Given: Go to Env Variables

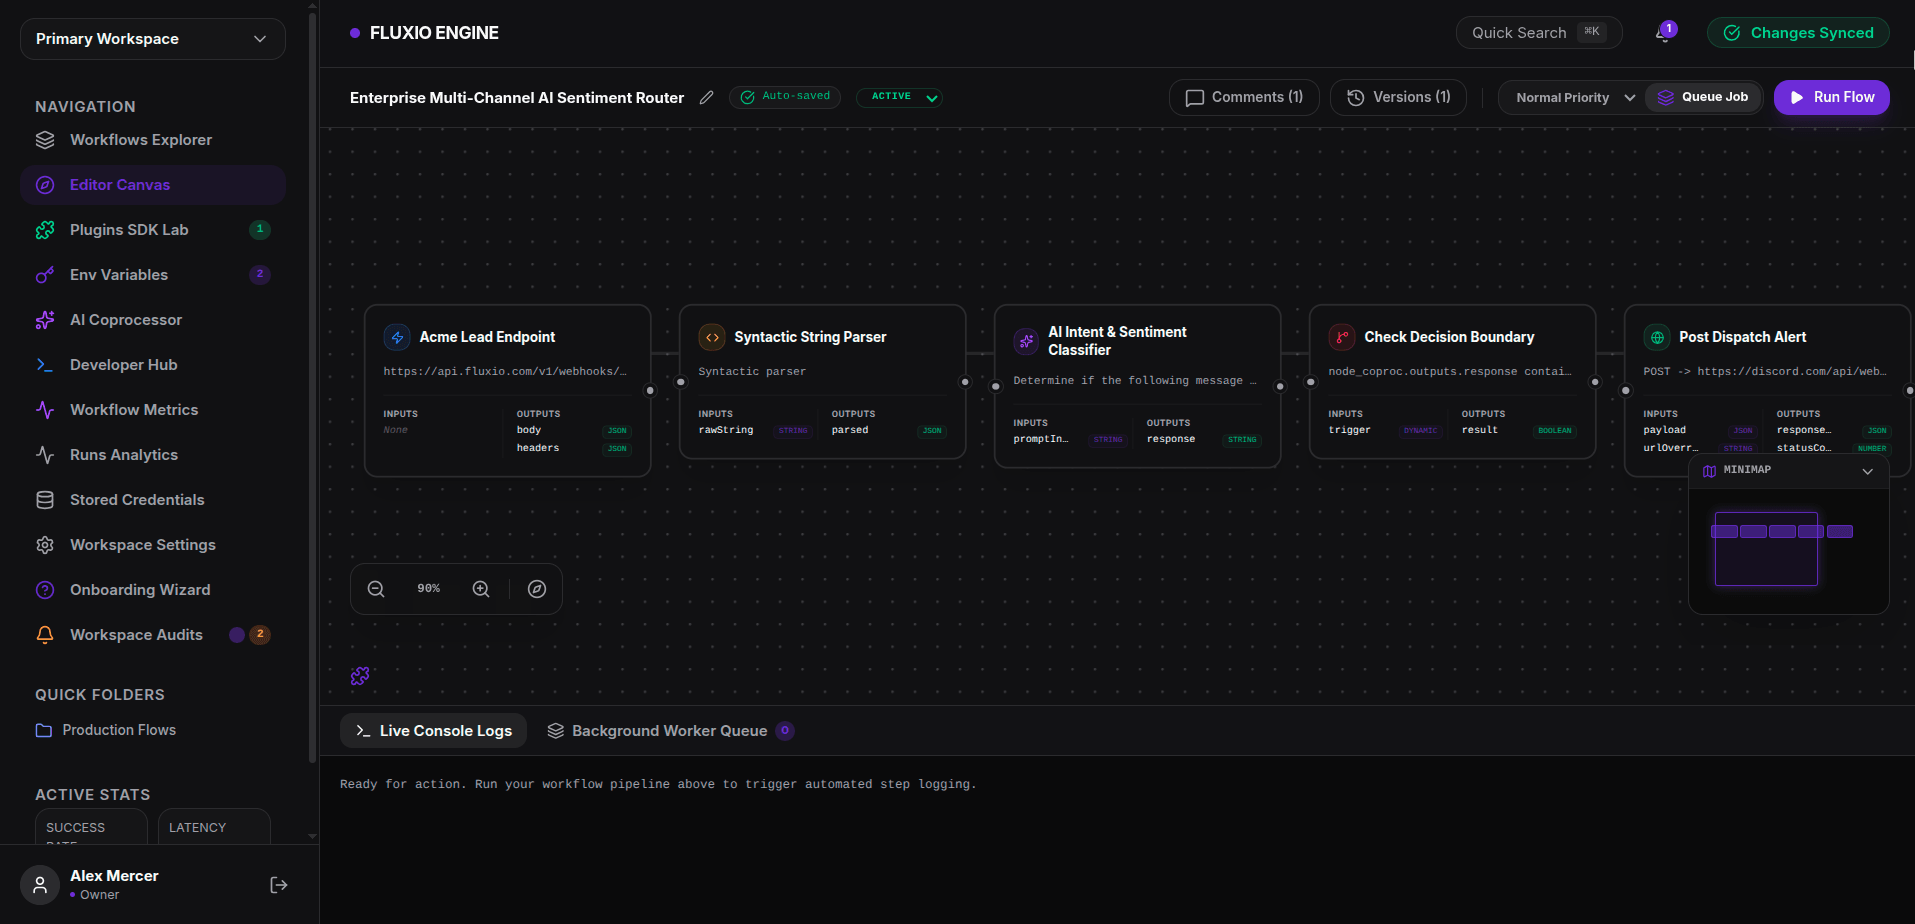Looking at the screenshot, I should pyautogui.click(x=153, y=275).
